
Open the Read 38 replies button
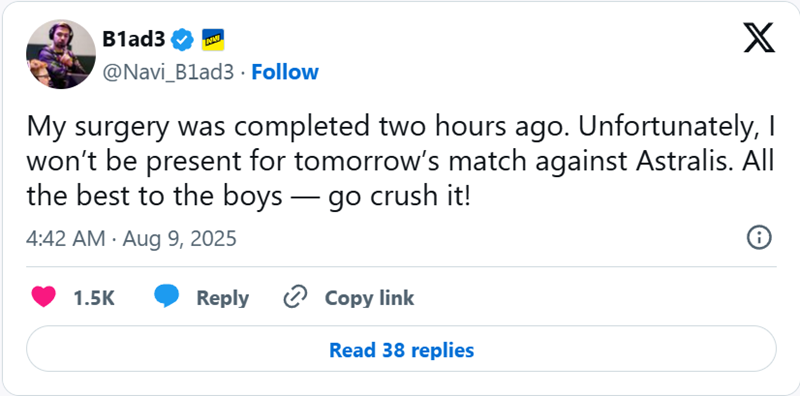pos(401,349)
